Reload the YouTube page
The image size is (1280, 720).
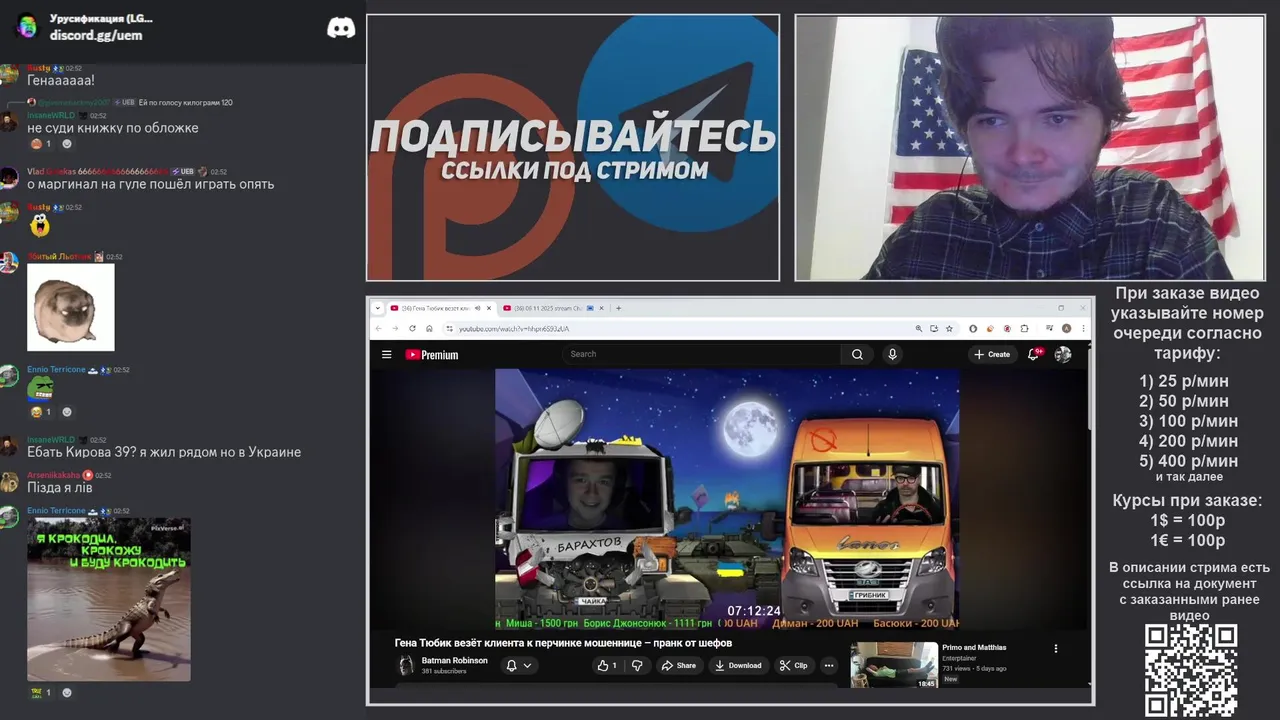(412, 328)
